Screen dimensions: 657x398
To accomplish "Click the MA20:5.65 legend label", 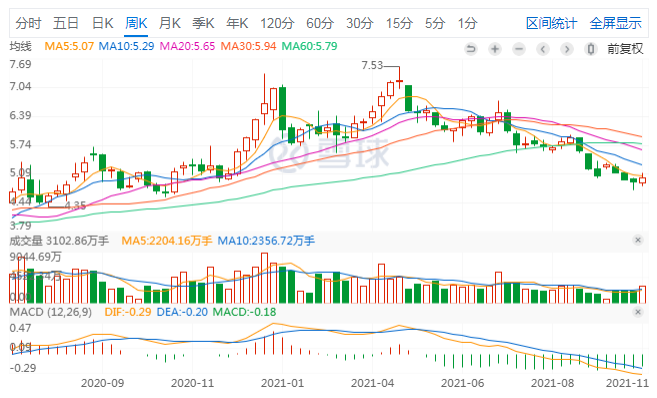I will (x=187, y=46).
